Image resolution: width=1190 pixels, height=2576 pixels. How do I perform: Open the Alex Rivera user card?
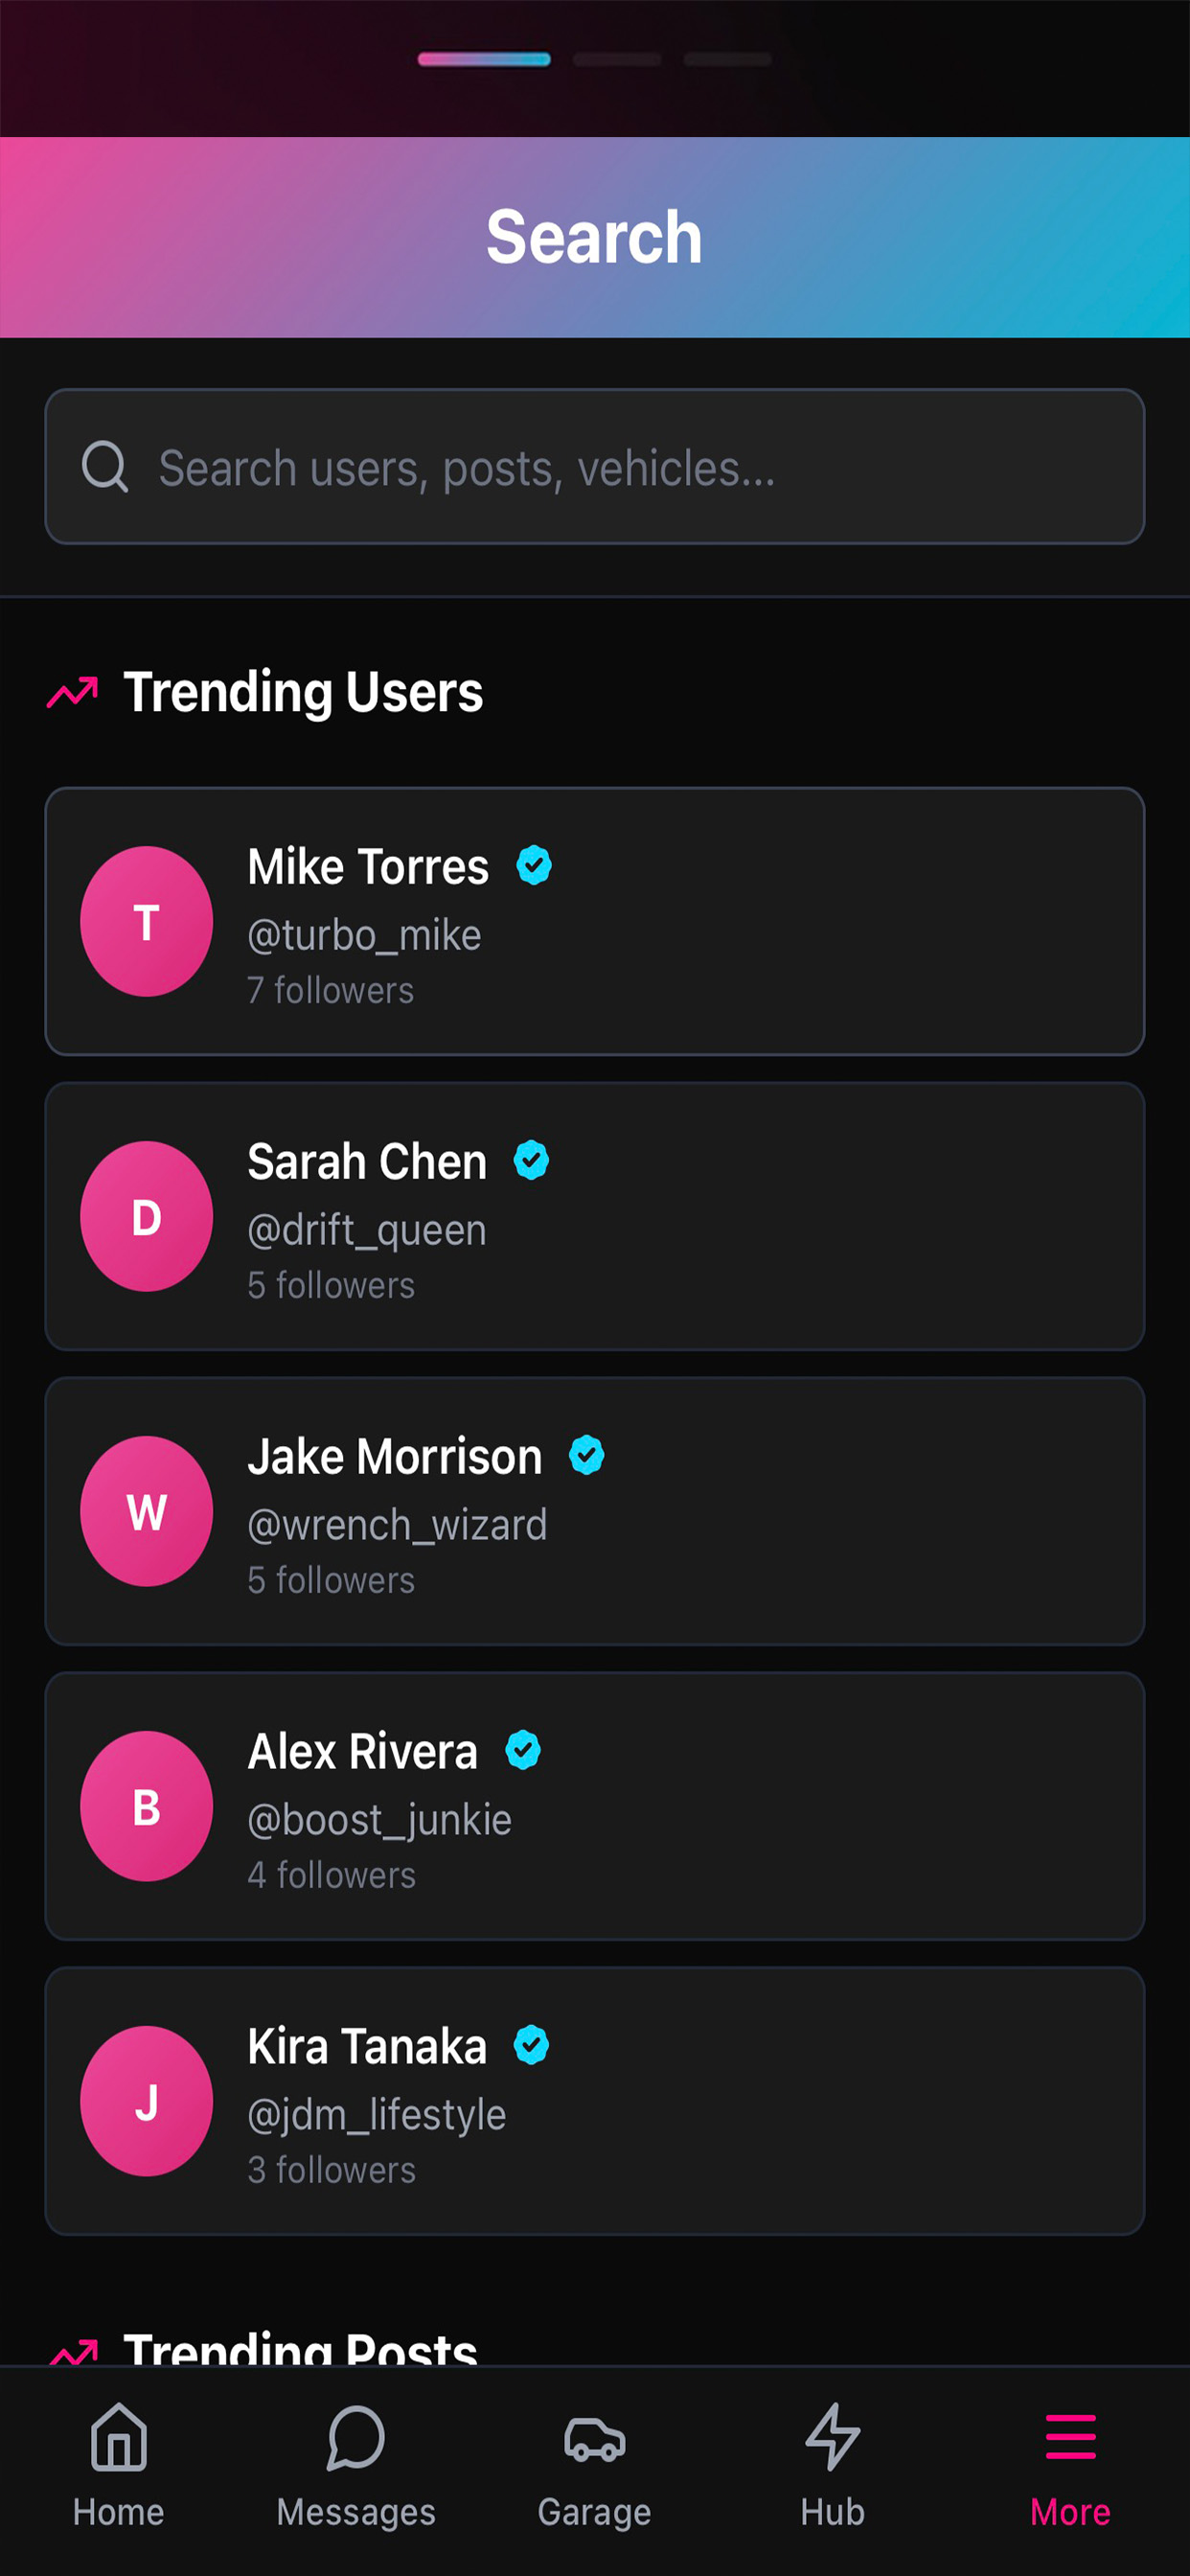(x=595, y=1806)
